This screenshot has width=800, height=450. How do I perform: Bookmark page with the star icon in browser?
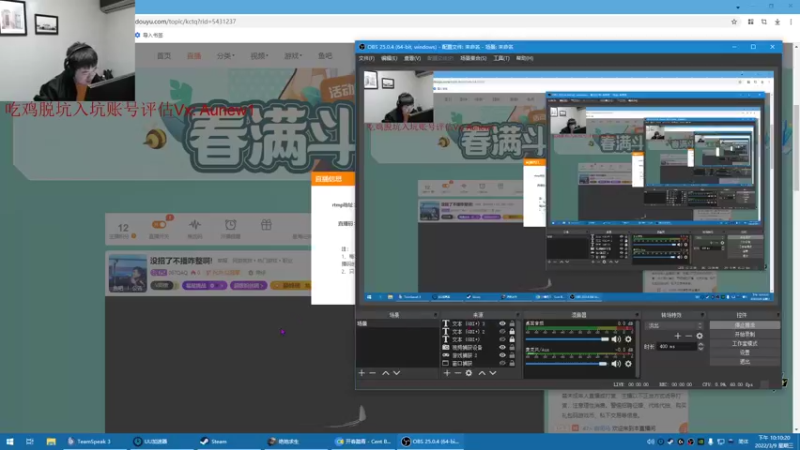pos(734,22)
